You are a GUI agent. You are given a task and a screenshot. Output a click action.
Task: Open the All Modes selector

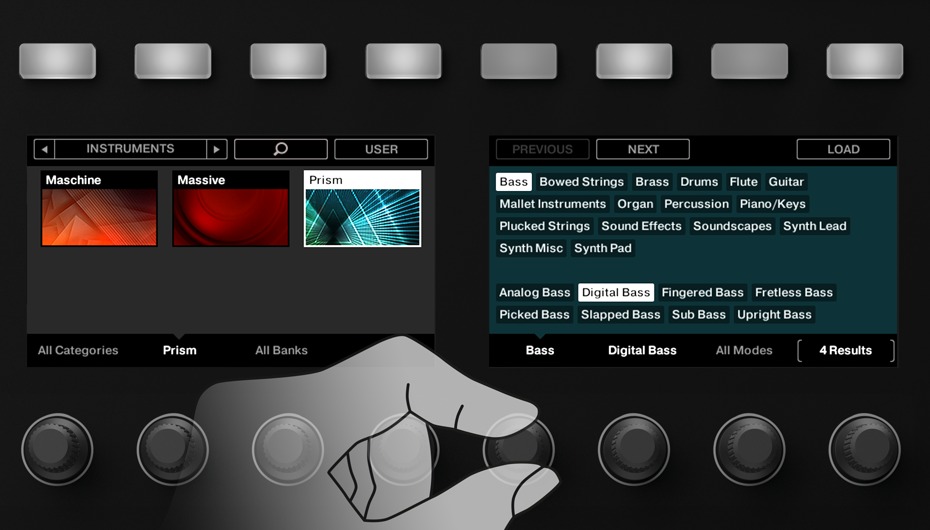click(x=744, y=350)
